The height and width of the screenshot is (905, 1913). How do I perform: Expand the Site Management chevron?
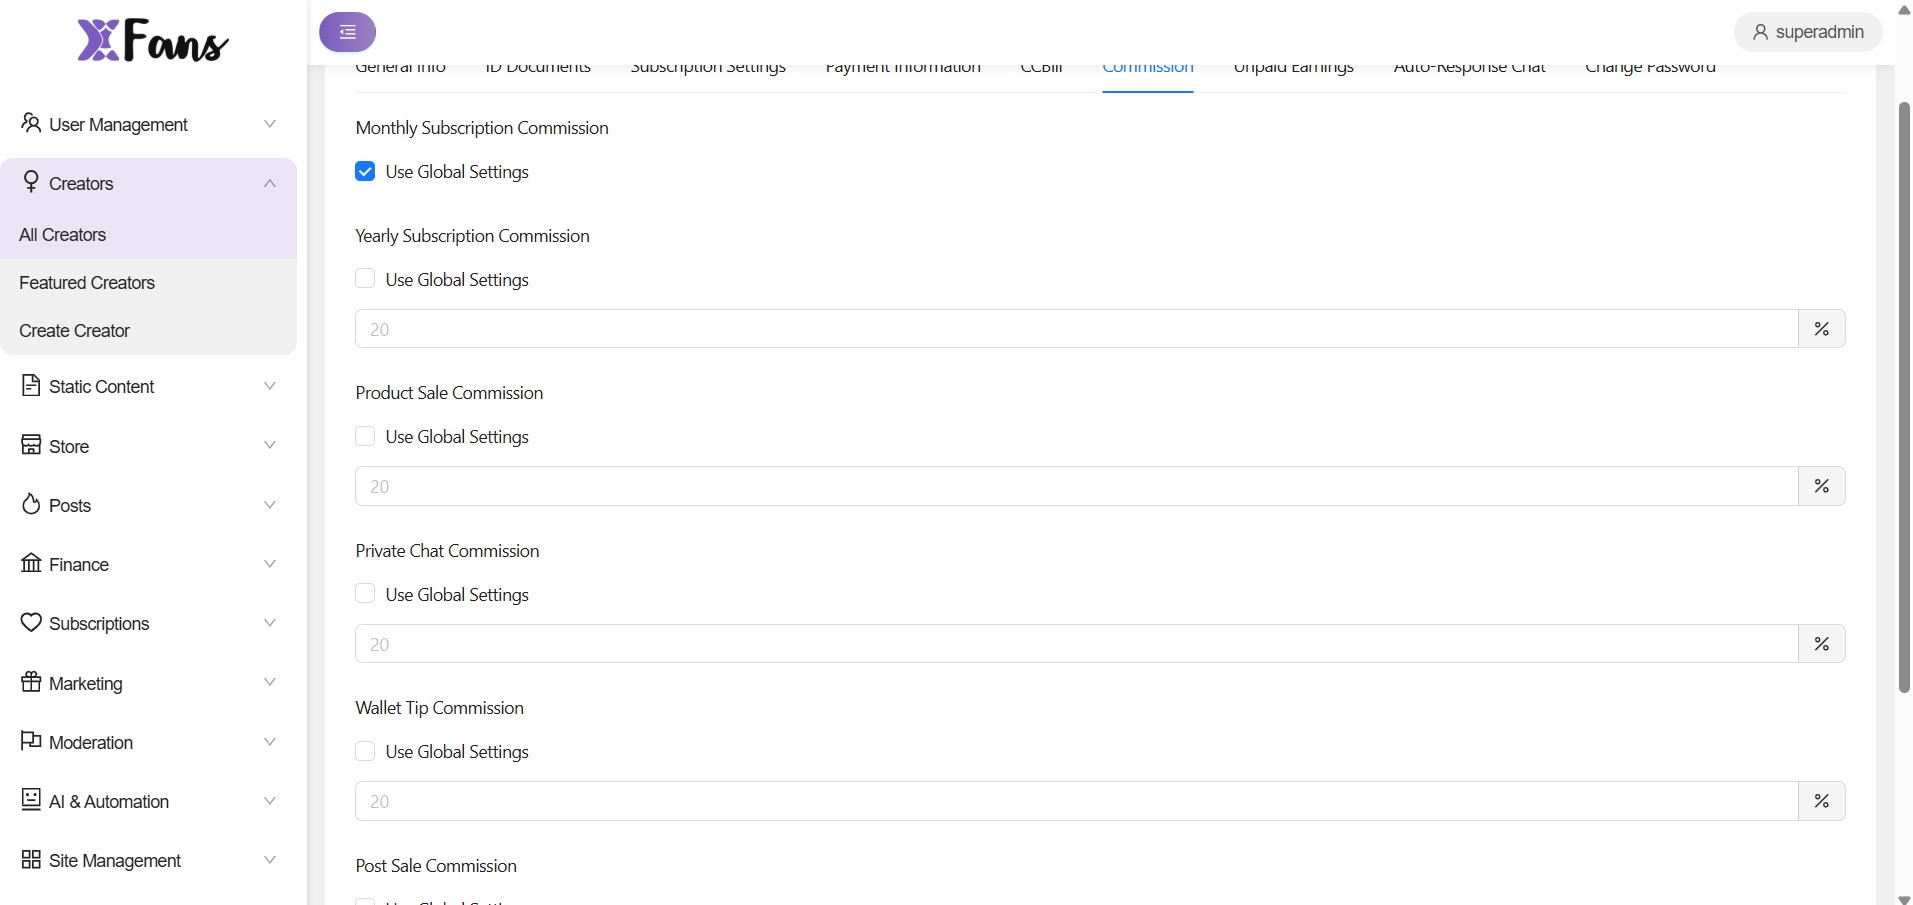(269, 860)
